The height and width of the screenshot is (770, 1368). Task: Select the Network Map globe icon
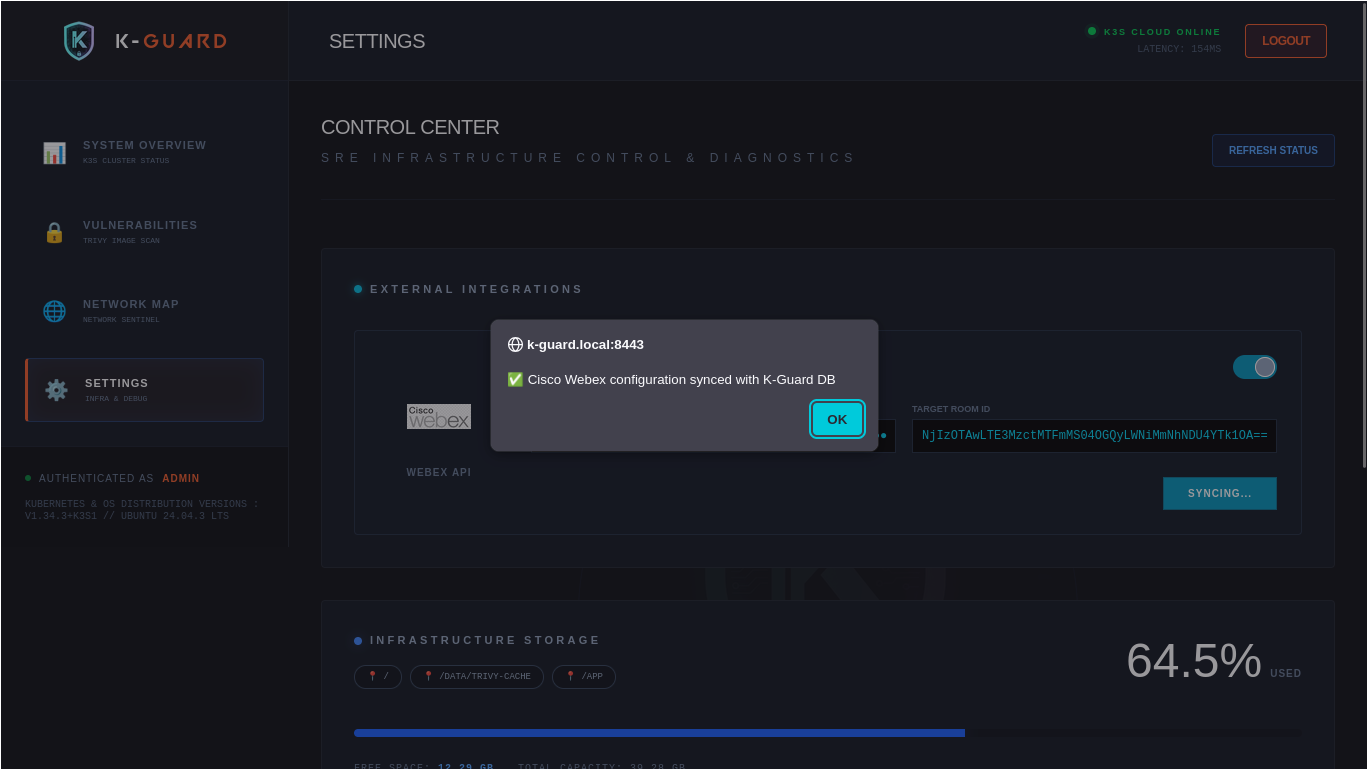click(x=54, y=311)
